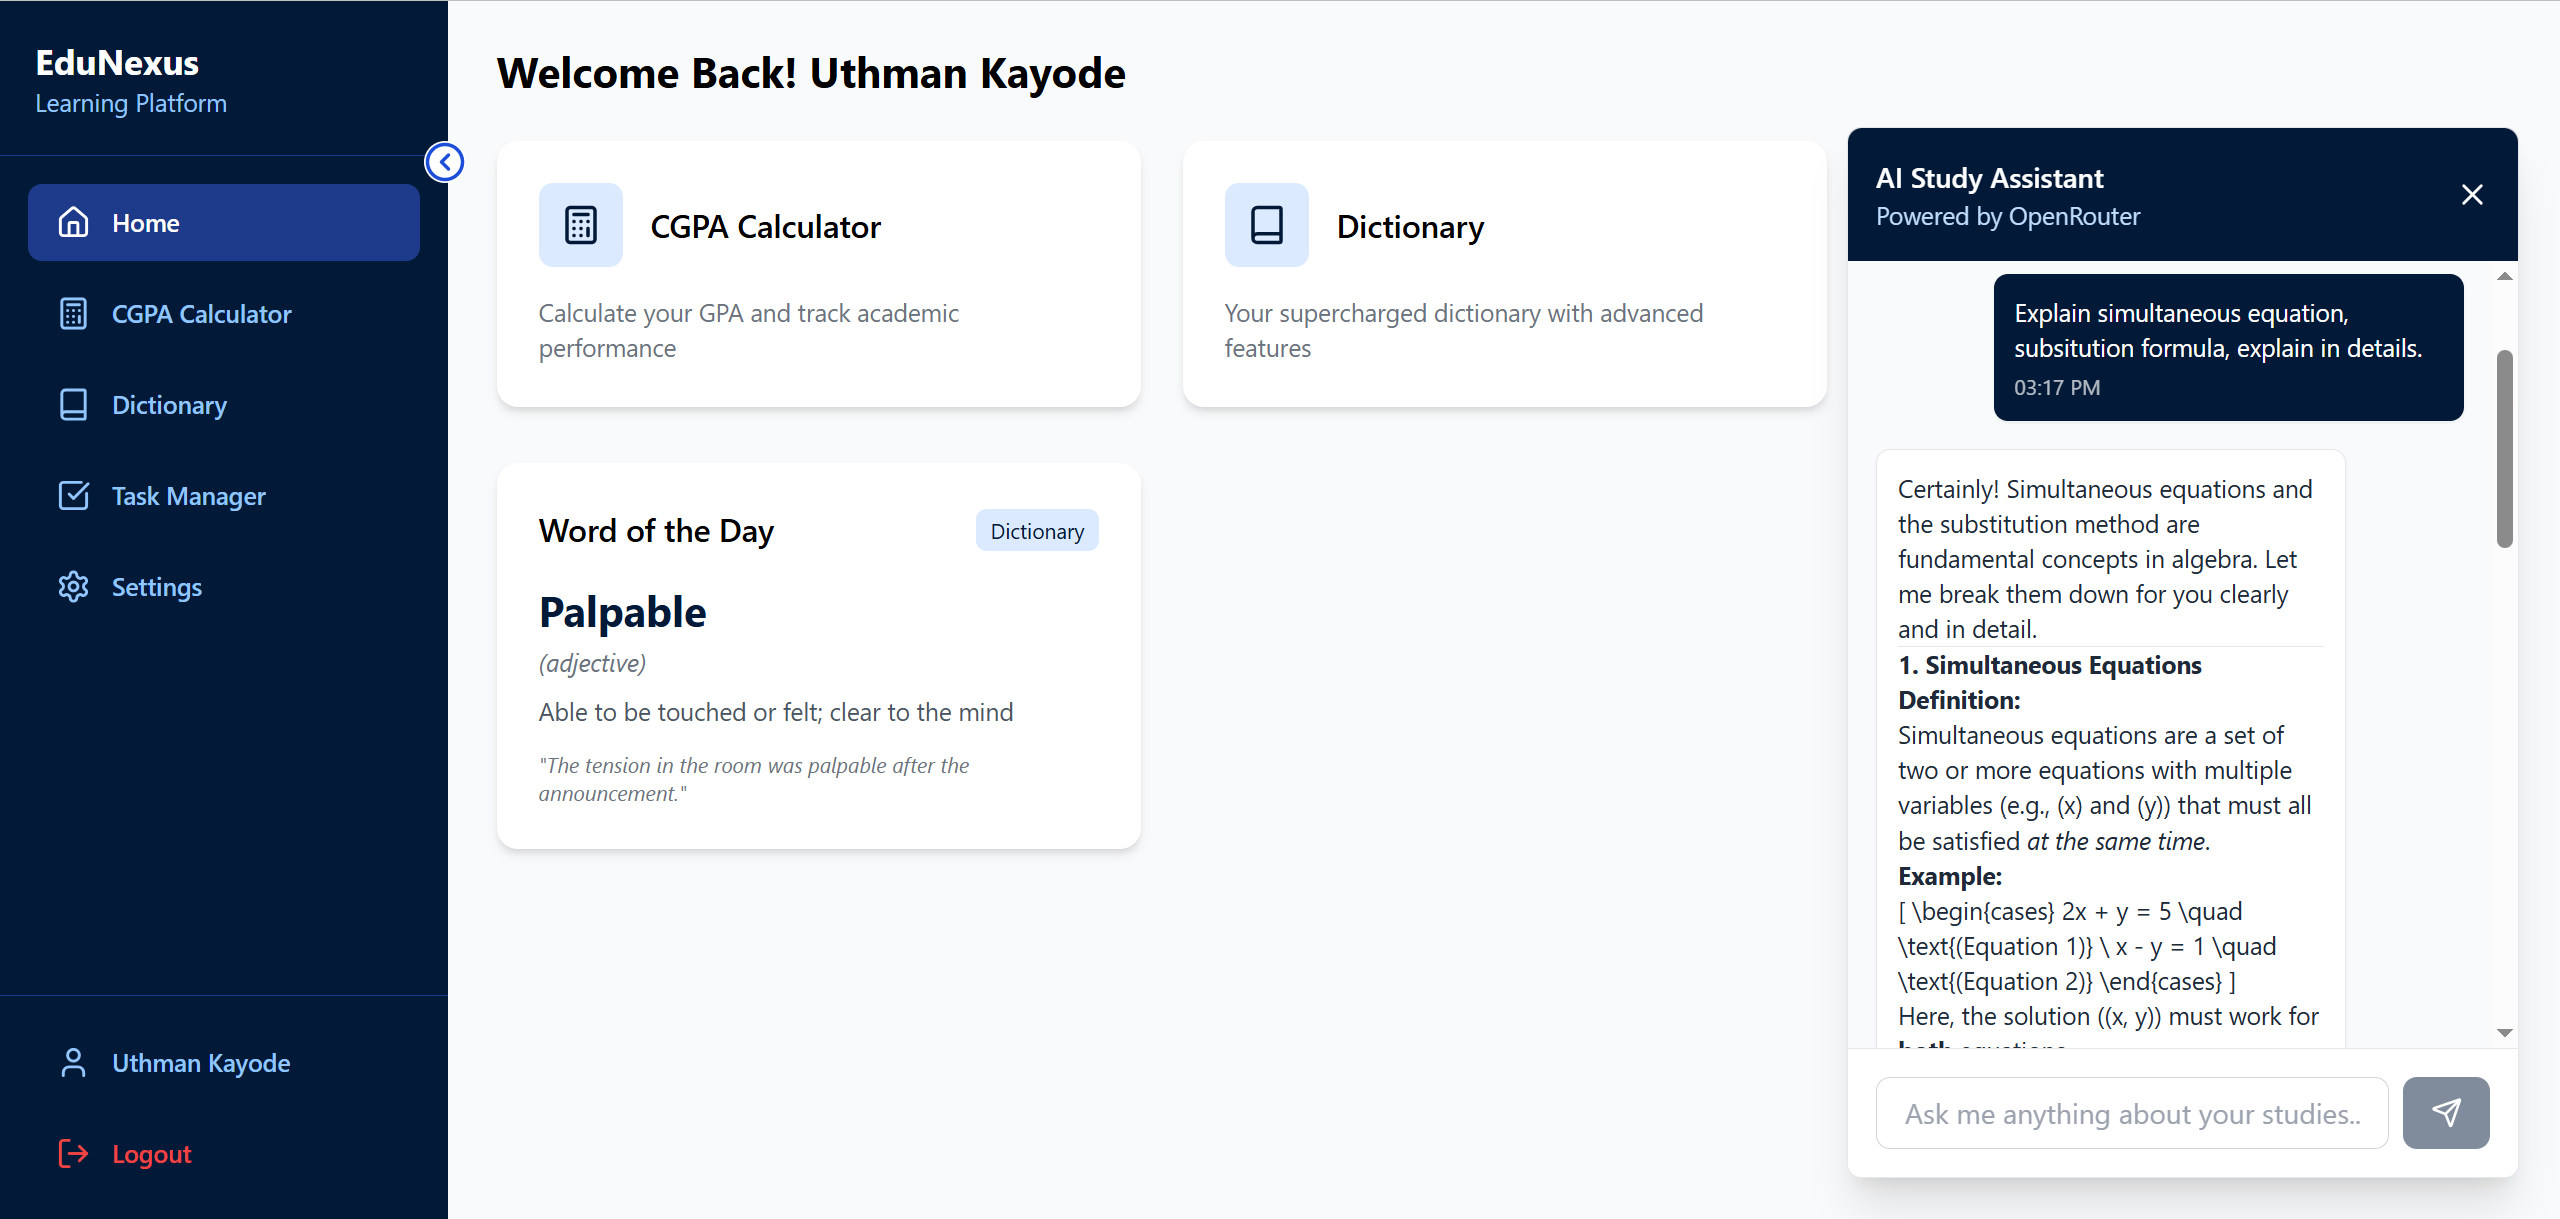The height and width of the screenshot is (1219, 2560).
Task: Click the checkbox icon beside Task Manager
Action: [x=73, y=495]
